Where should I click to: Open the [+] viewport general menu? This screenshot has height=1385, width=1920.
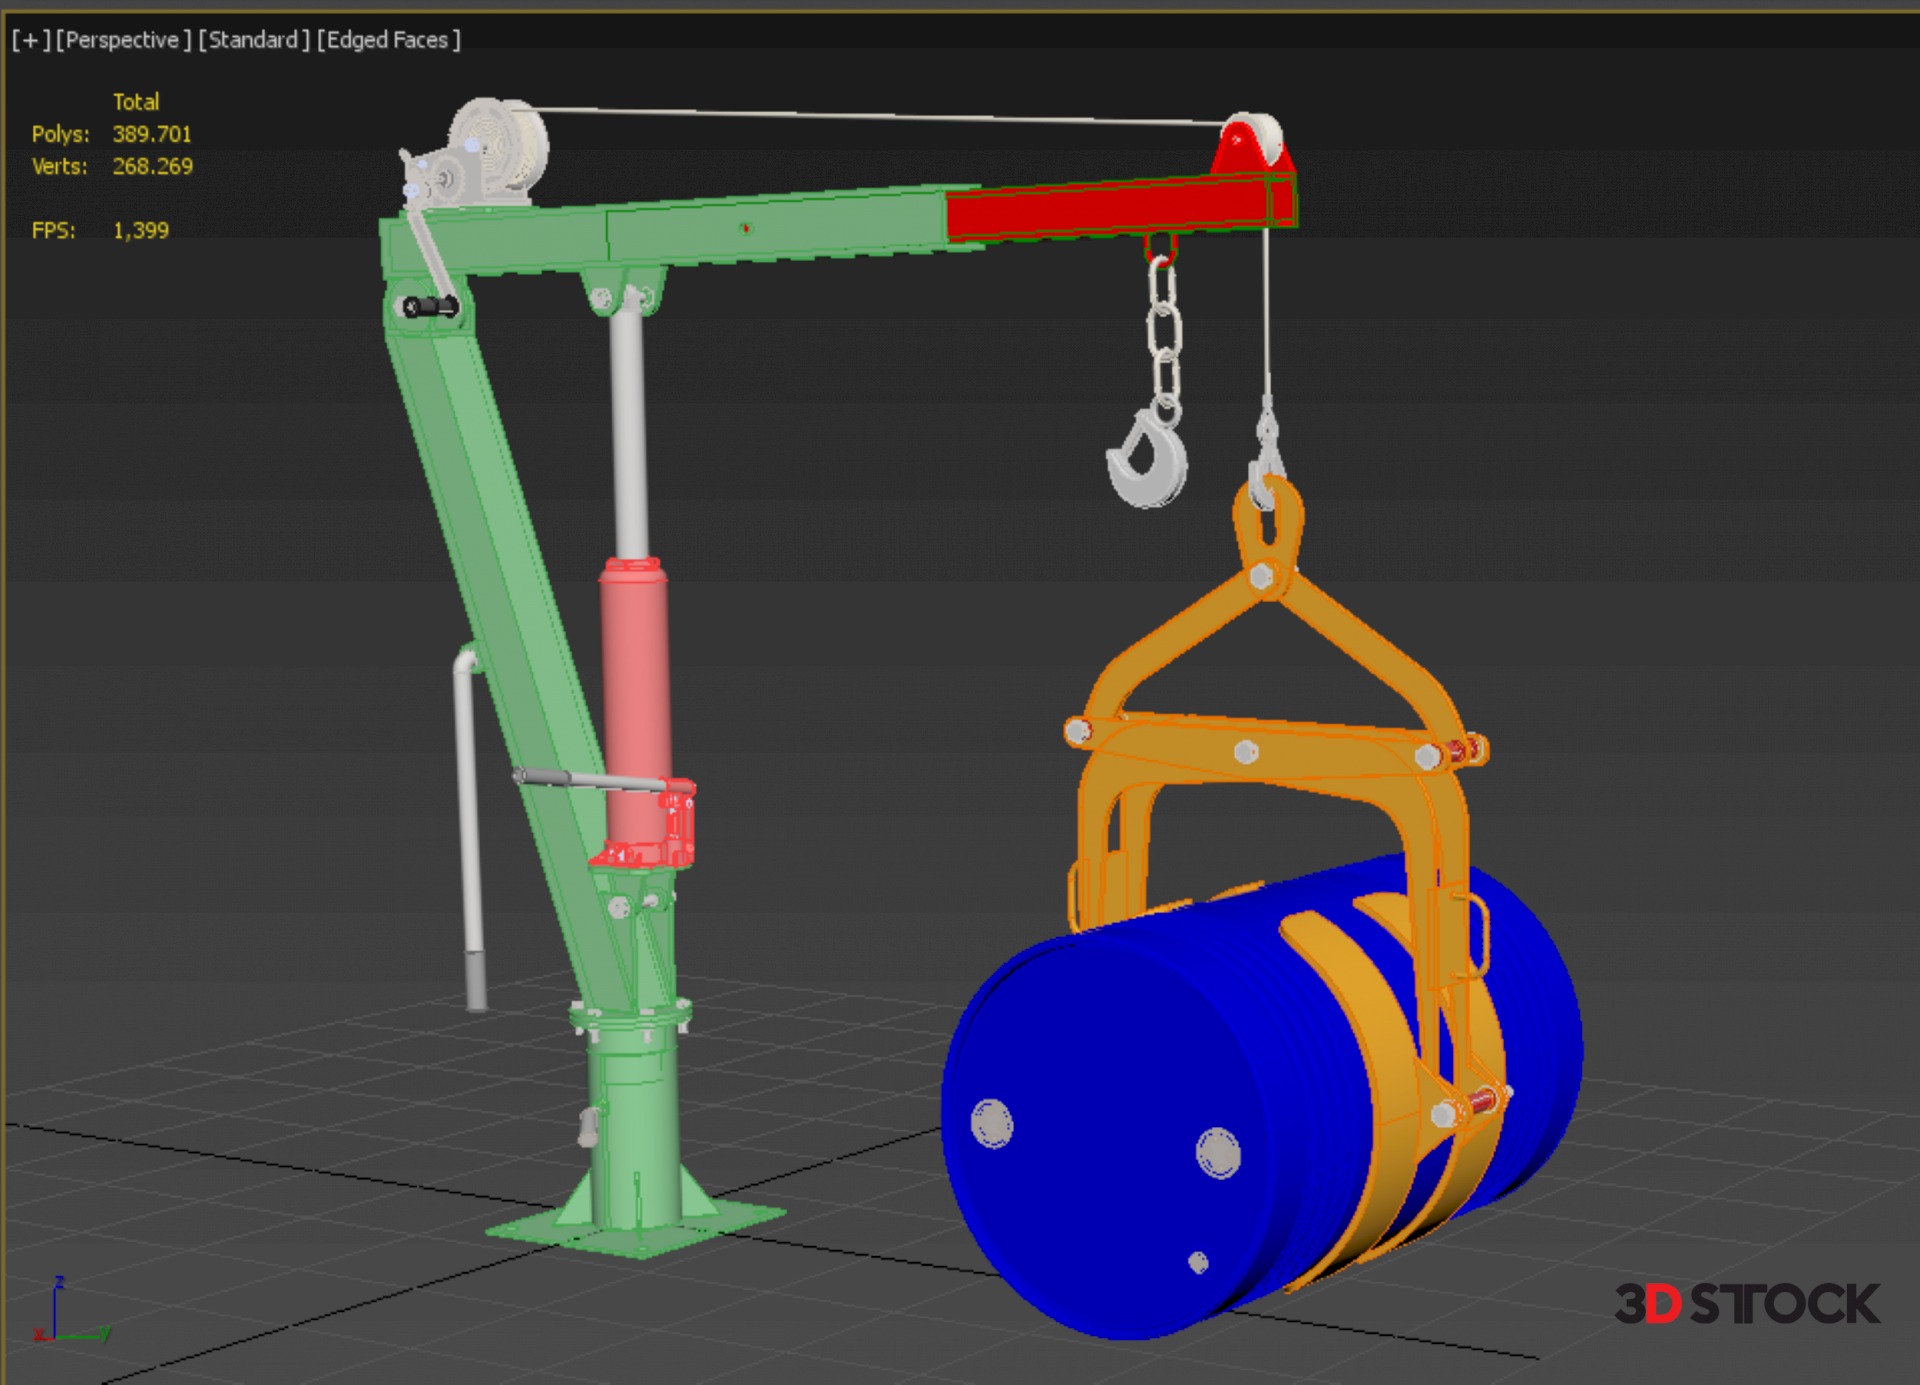tap(30, 40)
